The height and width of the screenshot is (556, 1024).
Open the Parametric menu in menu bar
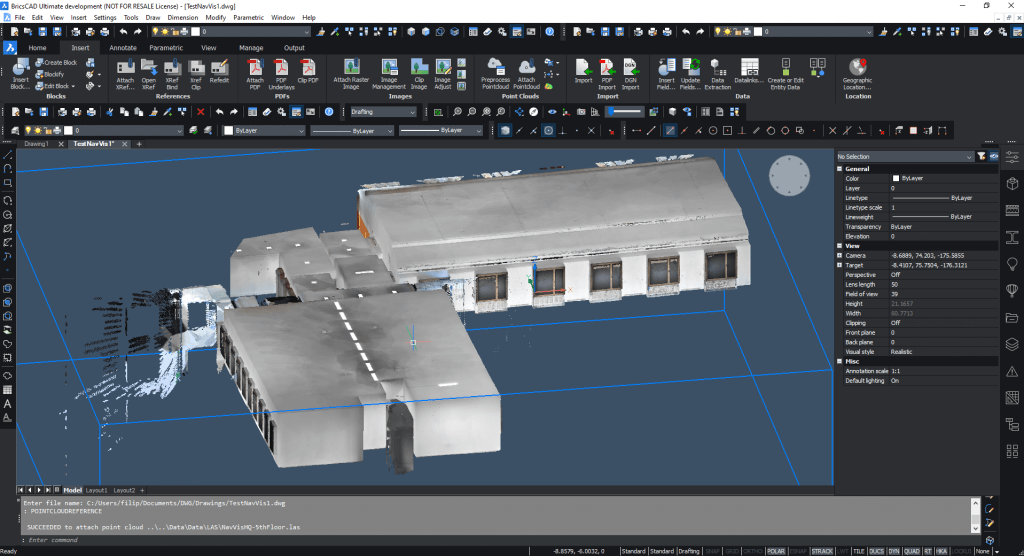[248, 18]
